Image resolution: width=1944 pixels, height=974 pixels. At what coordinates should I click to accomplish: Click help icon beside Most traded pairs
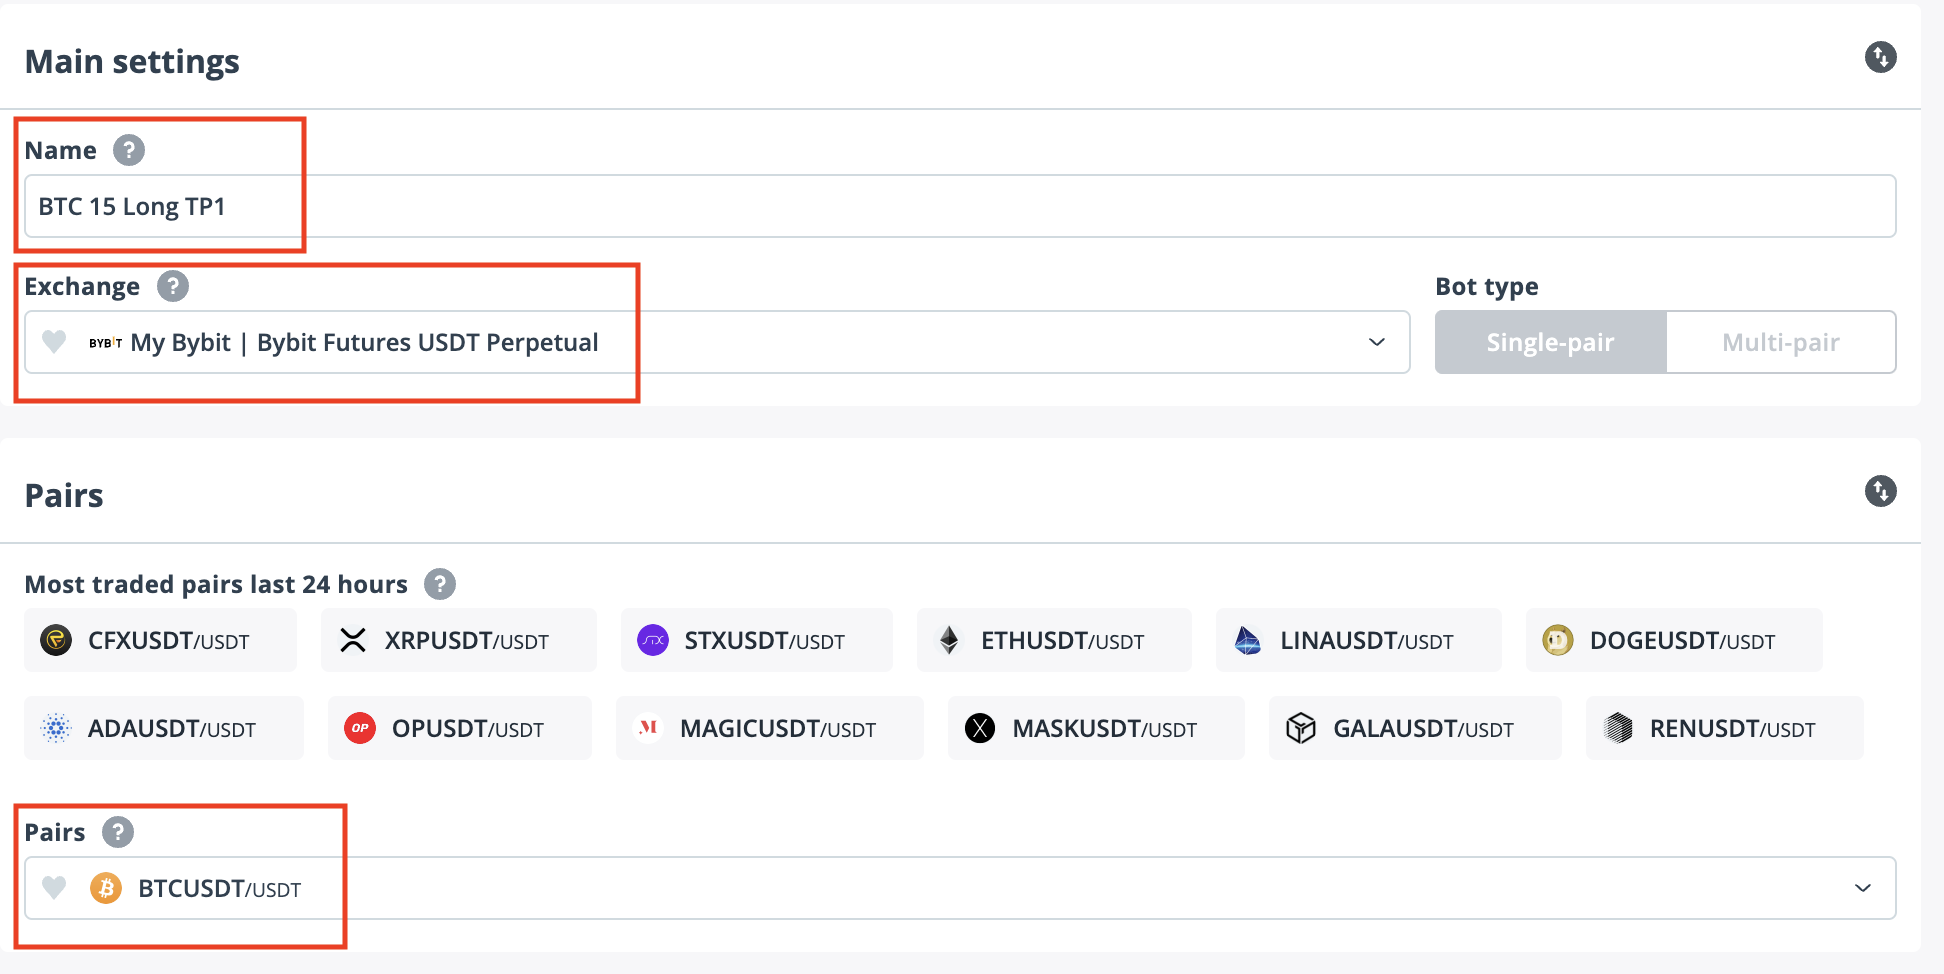click(x=440, y=584)
